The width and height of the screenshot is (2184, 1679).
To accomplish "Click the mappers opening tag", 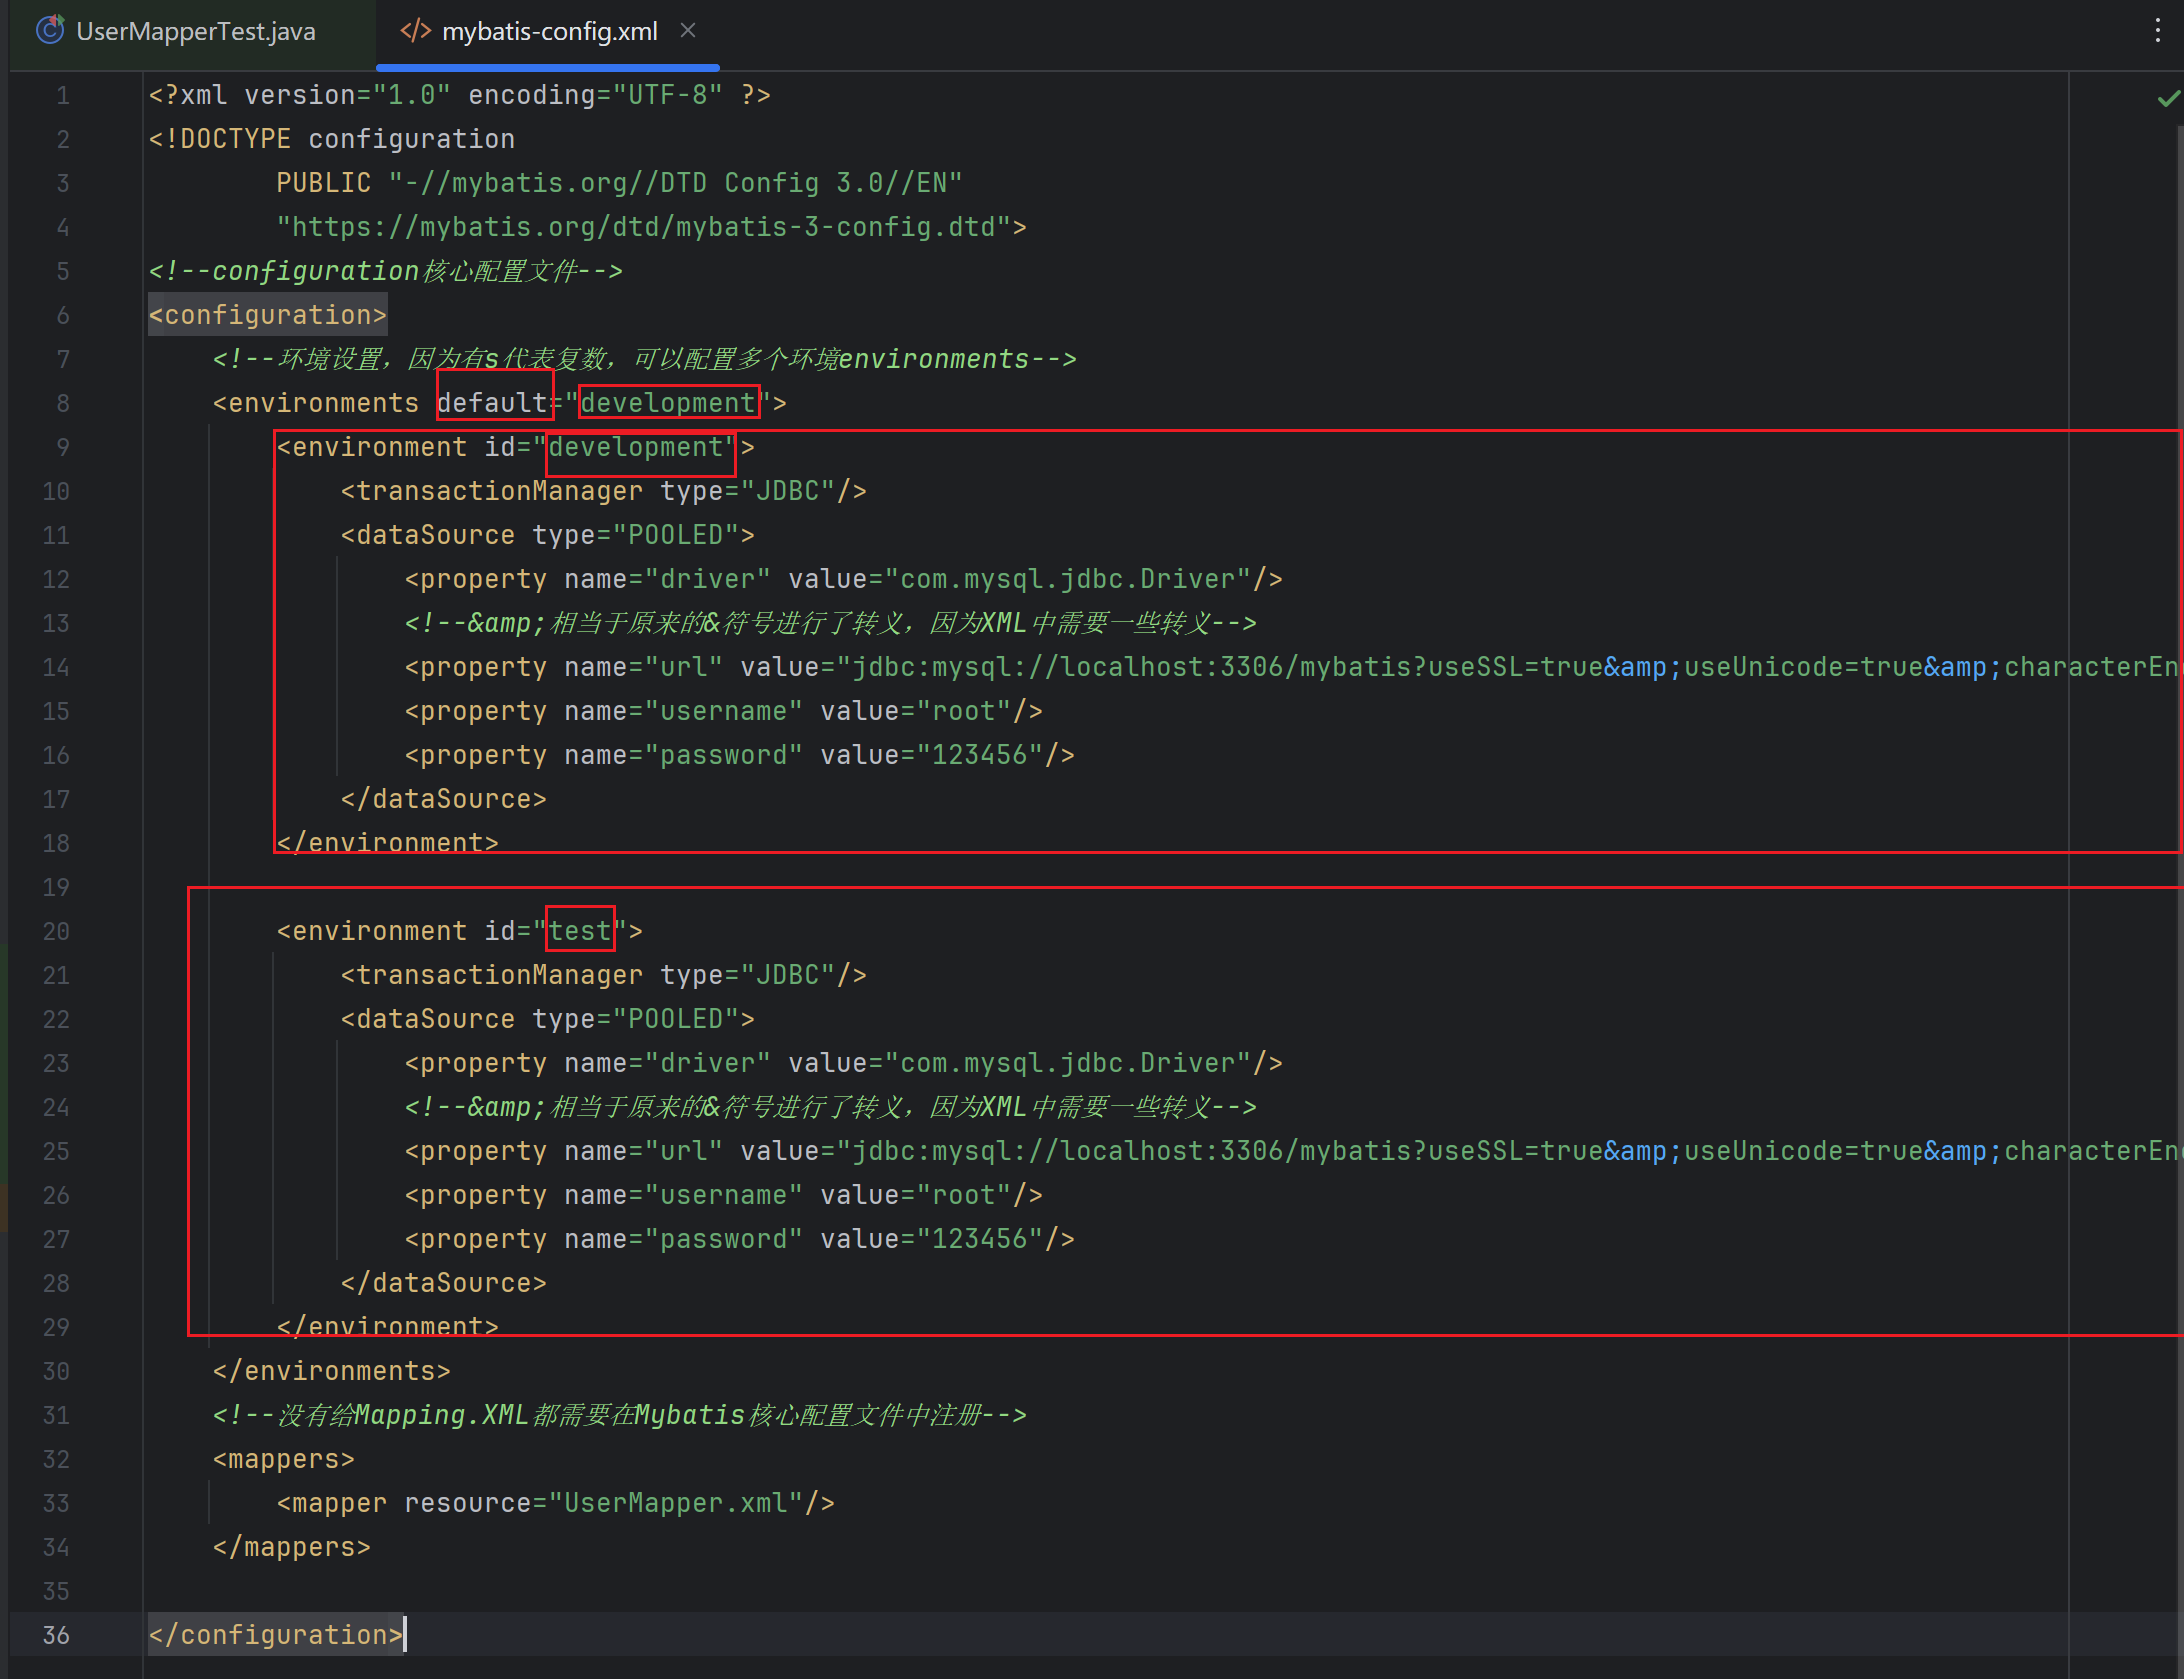I will 283,1459.
